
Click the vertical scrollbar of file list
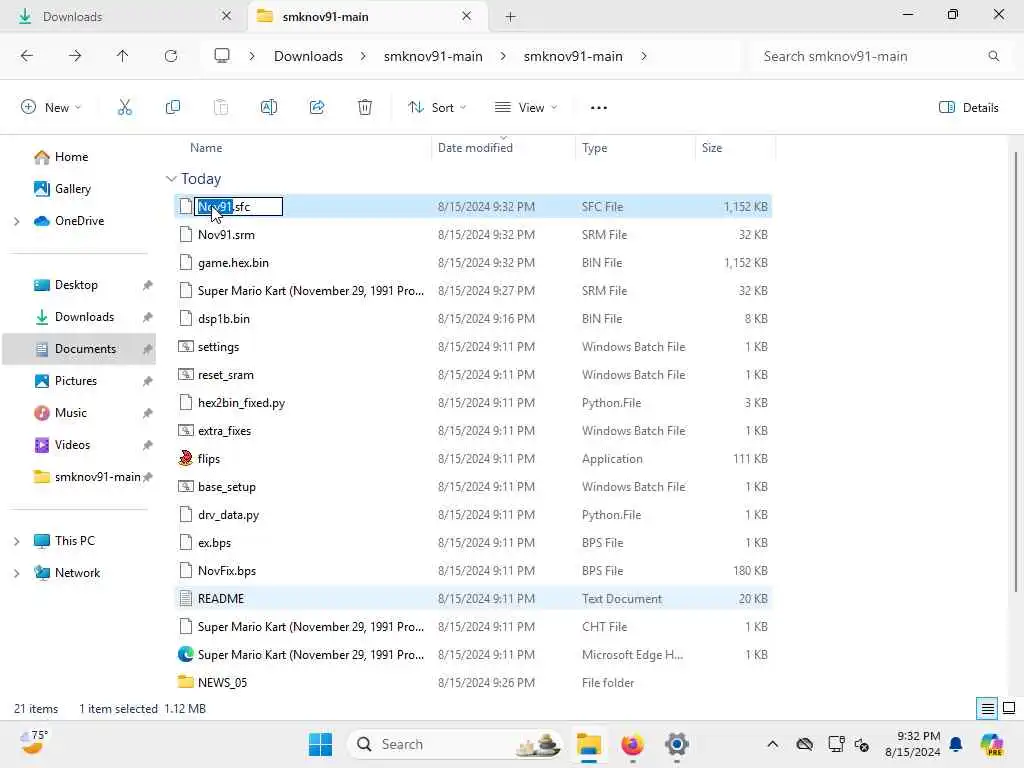1015,372
